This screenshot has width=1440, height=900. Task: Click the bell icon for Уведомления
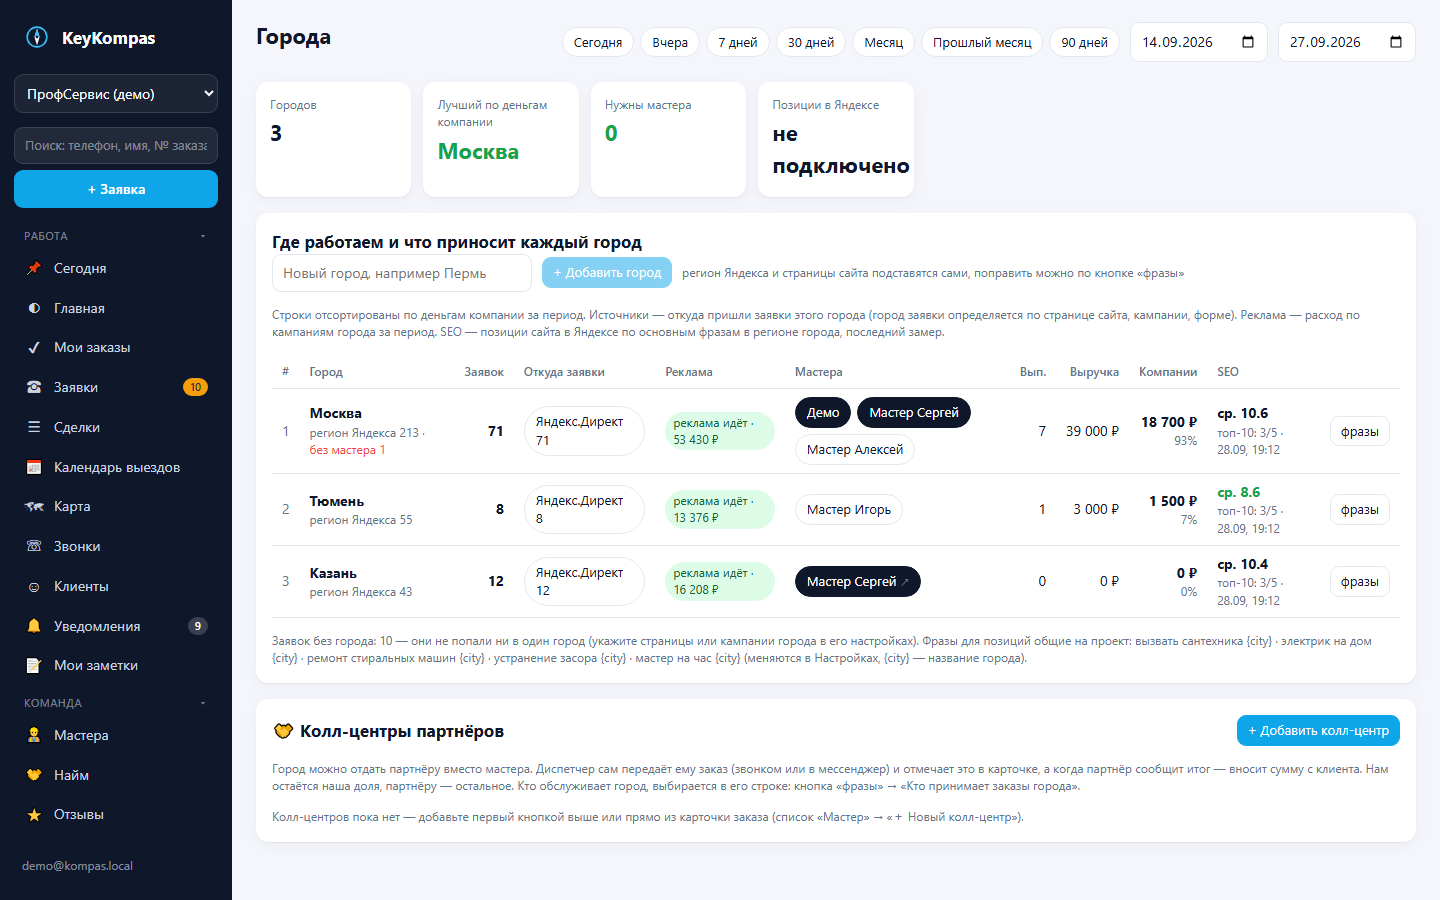[x=34, y=626]
